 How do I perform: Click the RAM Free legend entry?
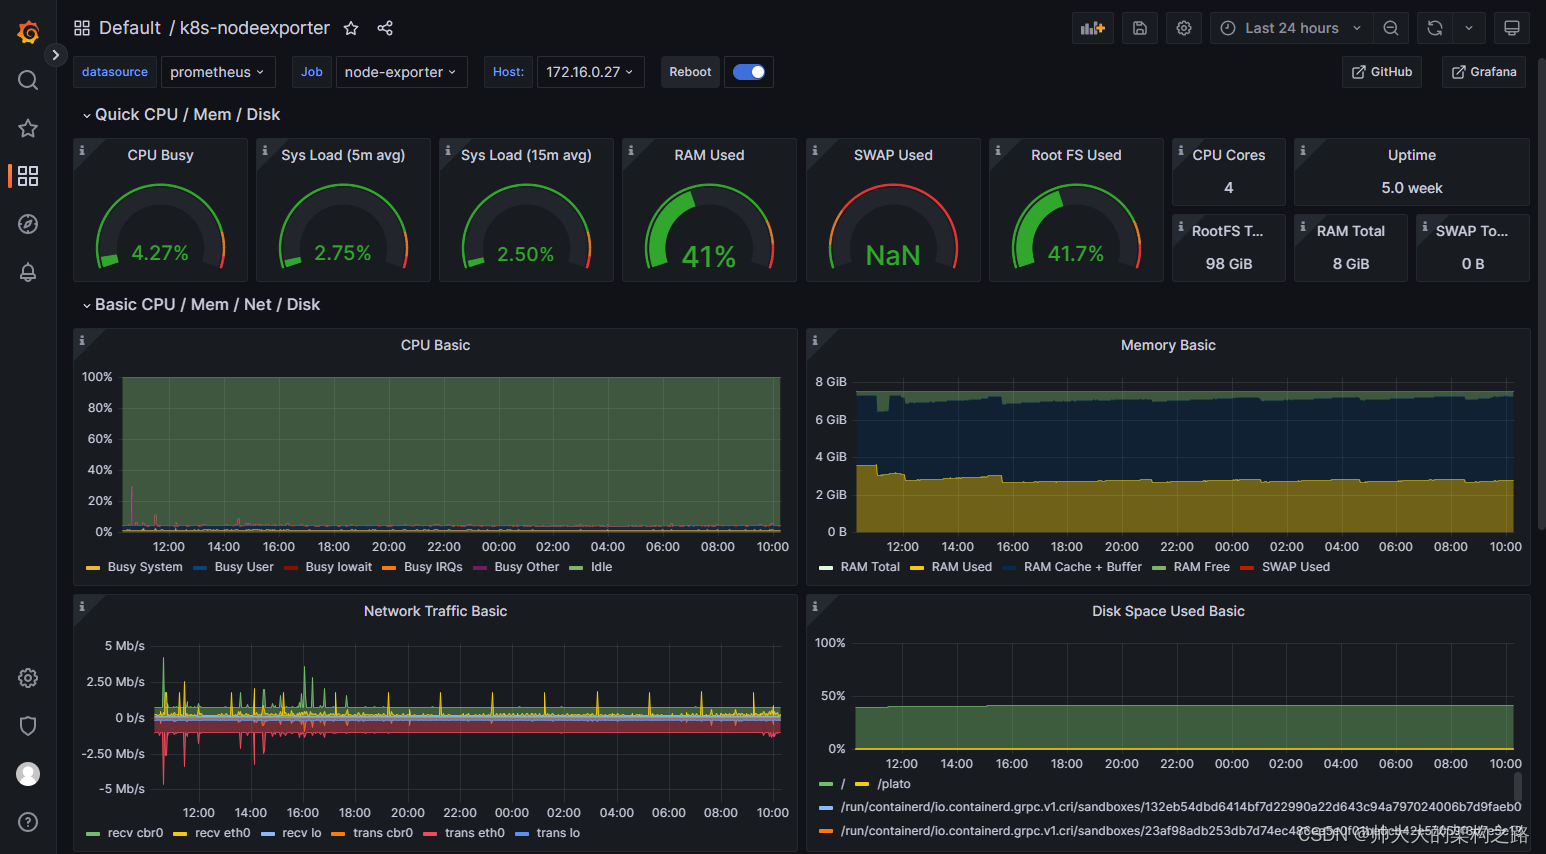[x=1201, y=567]
